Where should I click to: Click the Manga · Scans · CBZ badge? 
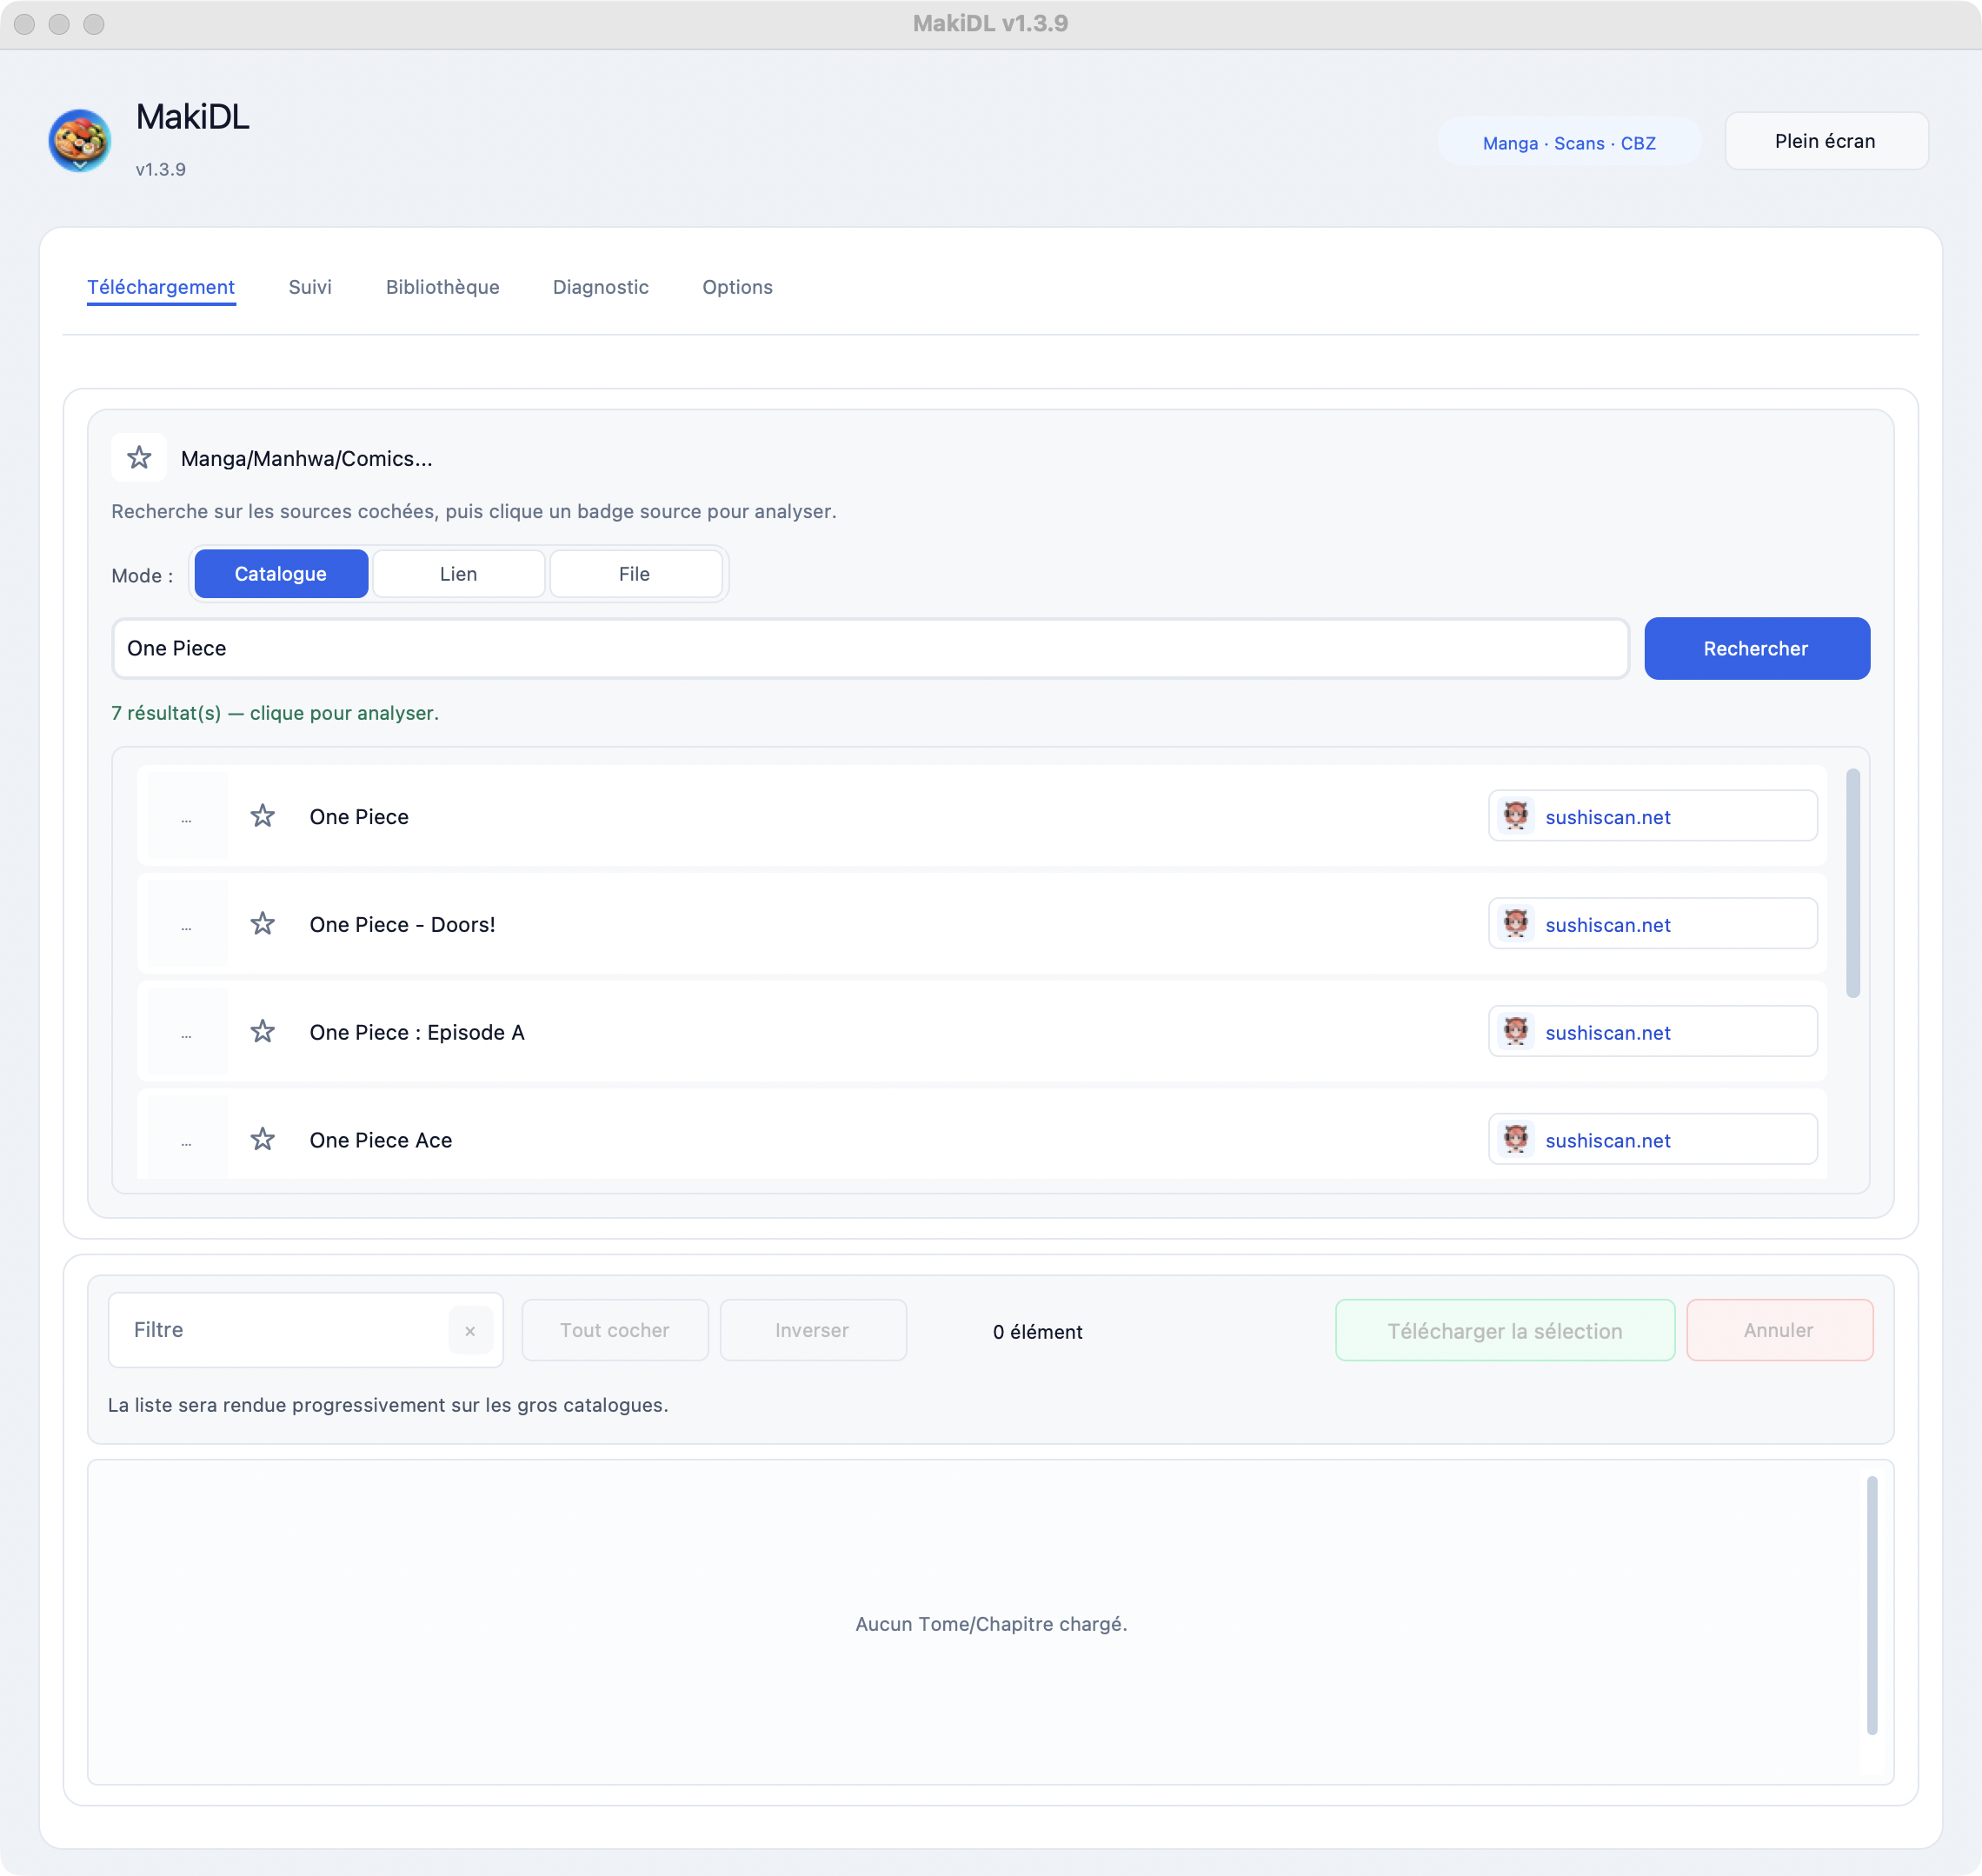pyautogui.click(x=1569, y=143)
